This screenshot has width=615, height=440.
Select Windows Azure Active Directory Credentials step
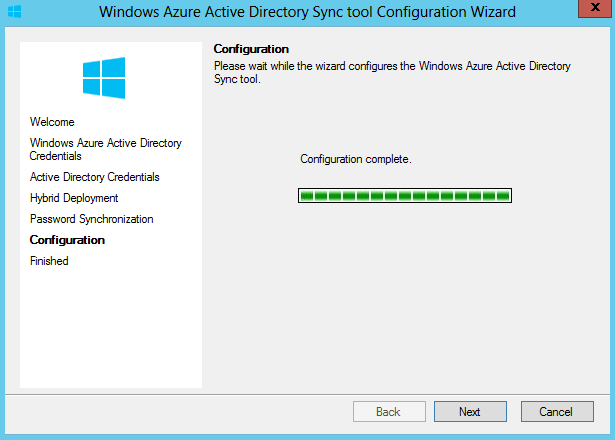point(106,149)
